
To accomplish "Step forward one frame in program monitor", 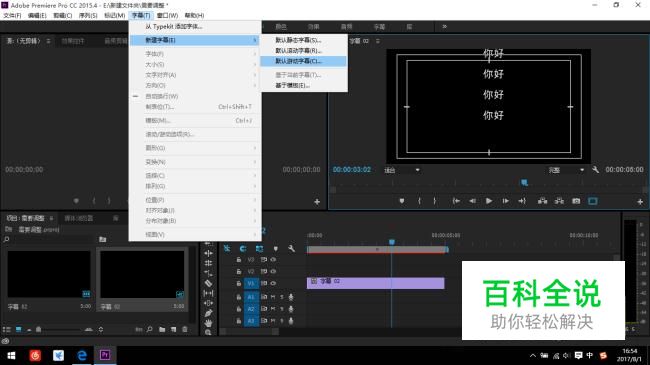I will (x=505, y=201).
